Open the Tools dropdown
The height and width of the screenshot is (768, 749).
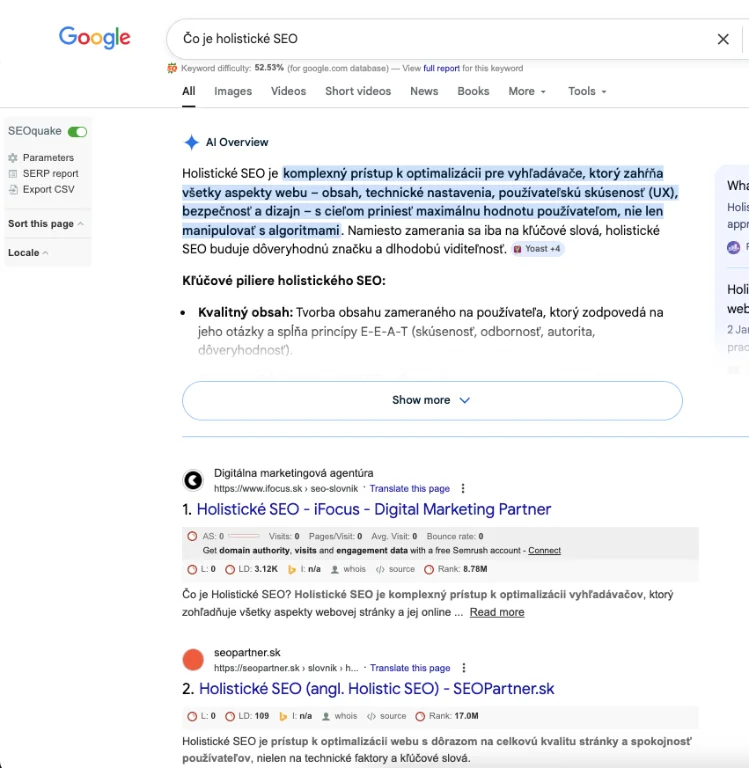[587, 91]
